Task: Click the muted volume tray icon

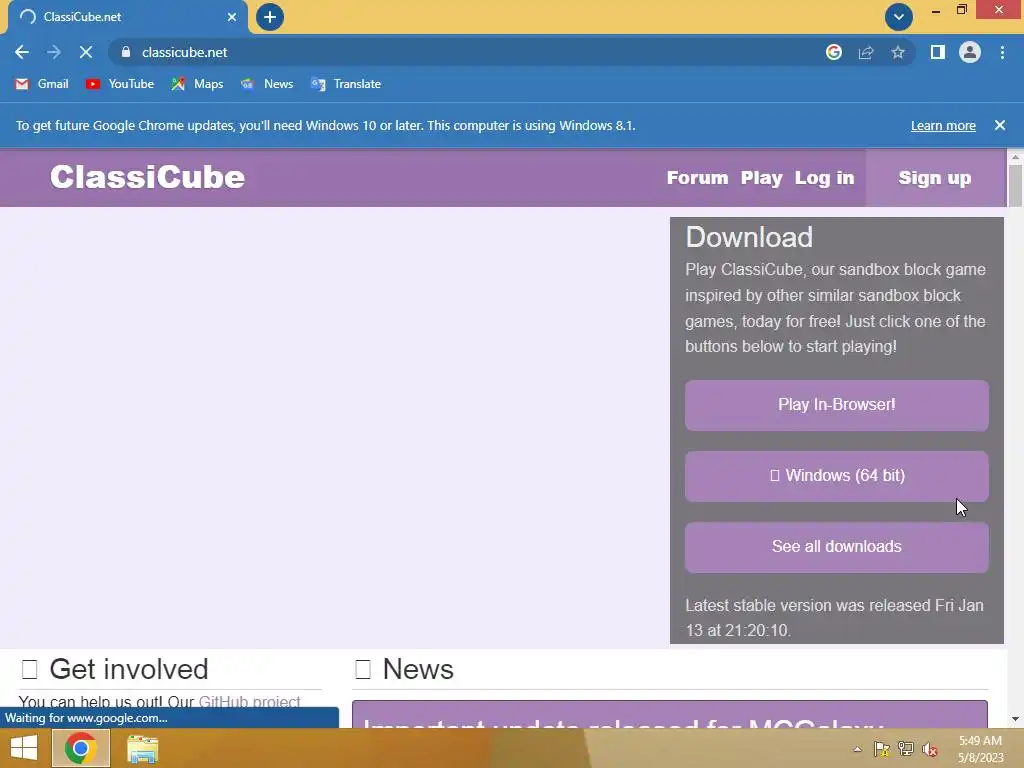Action: tap(930, 749)
